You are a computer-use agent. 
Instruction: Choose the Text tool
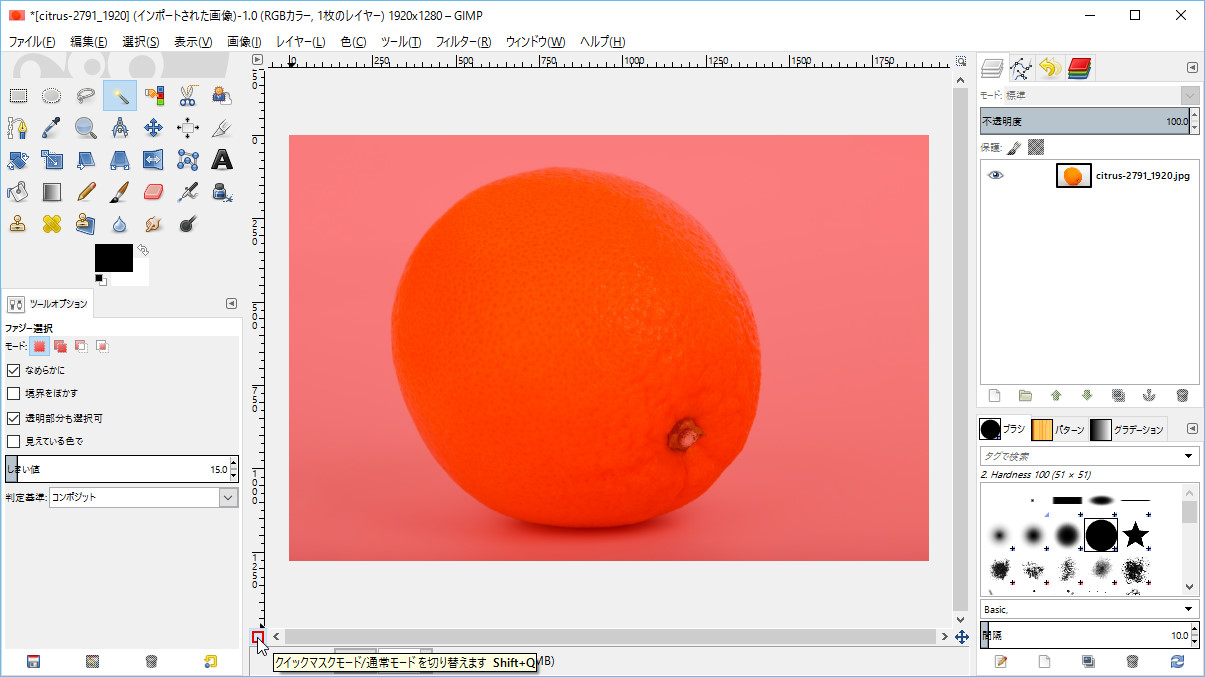222,160
